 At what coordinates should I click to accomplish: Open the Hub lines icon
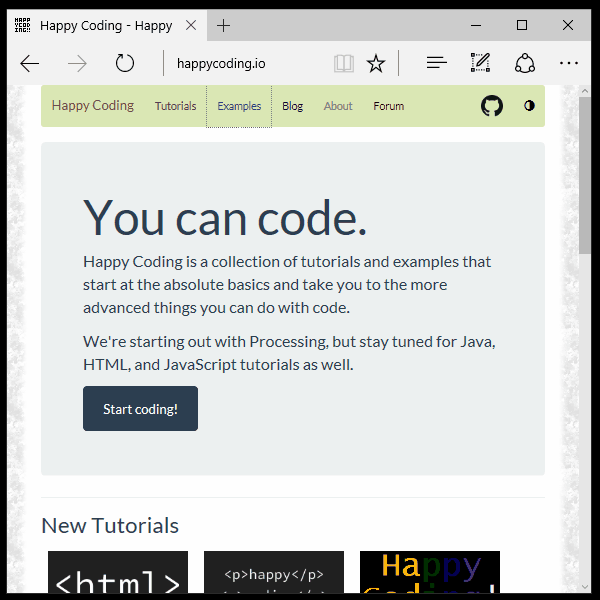point(436,63)
